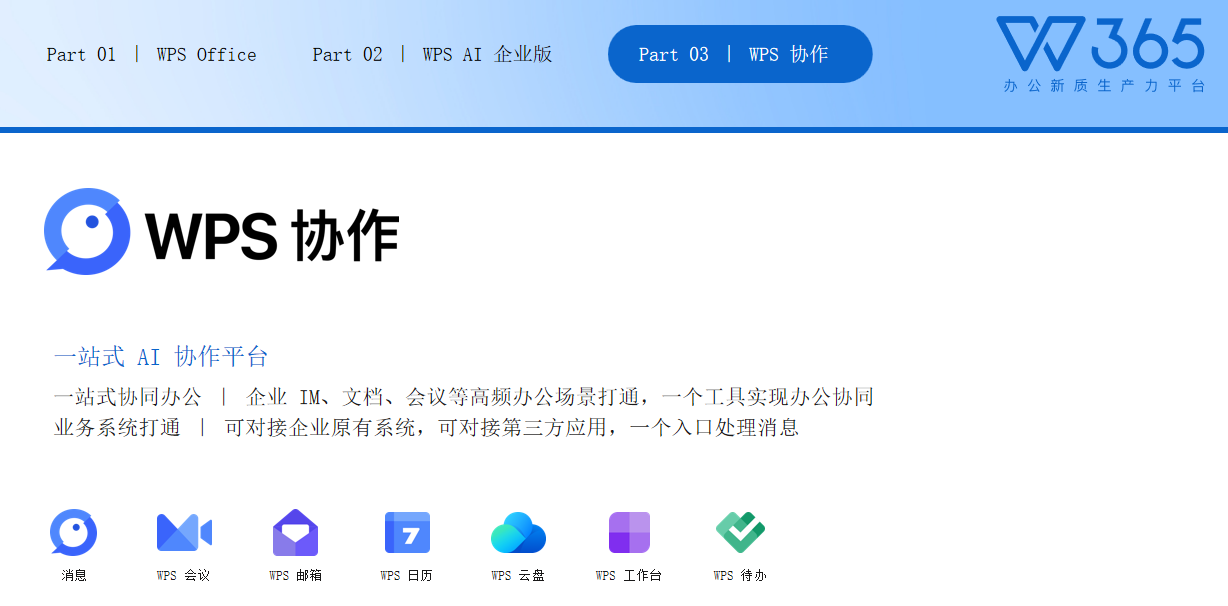Click the WPS 日历 label text

[407, 576]
